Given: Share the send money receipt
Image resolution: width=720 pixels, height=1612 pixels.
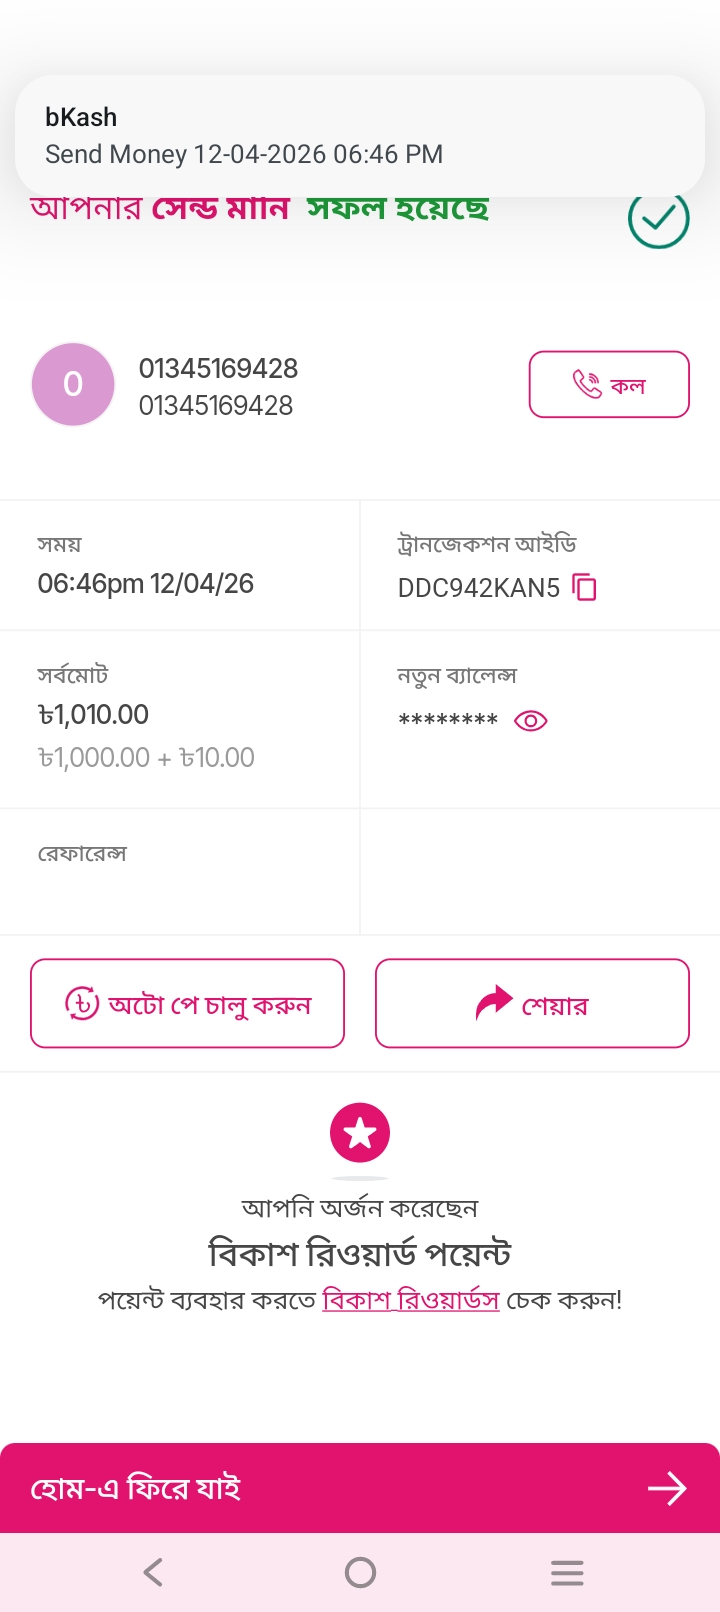Looking at the screenshot, I should pyautogui.click(x=532, y=1003).
